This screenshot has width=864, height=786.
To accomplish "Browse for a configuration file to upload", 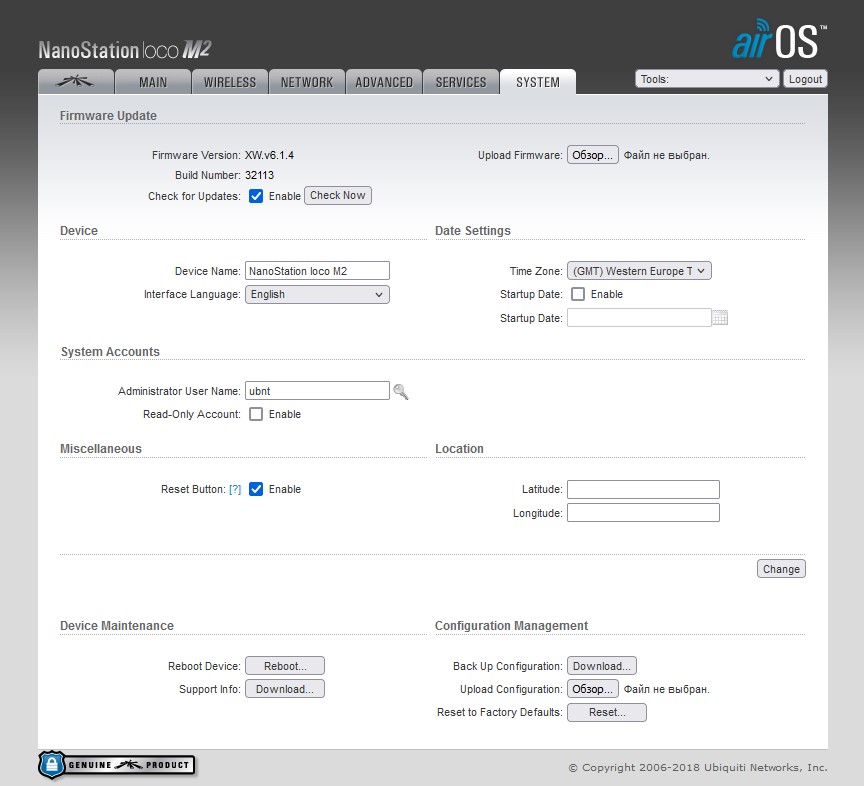I will [592, 689].
